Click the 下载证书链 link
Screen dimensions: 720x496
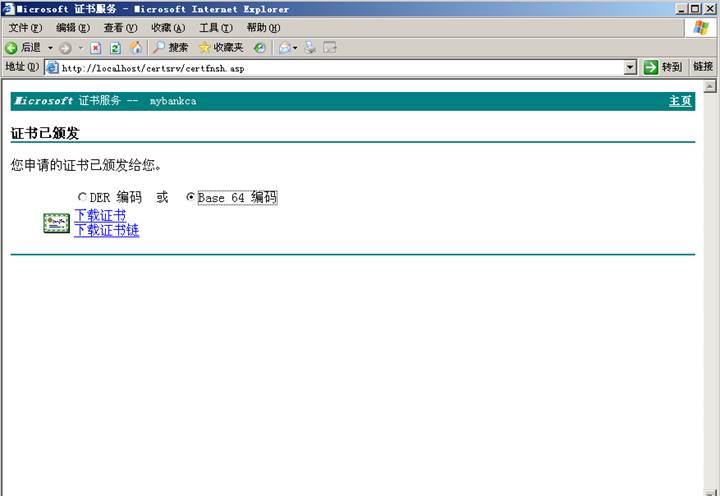pos(107,230)
